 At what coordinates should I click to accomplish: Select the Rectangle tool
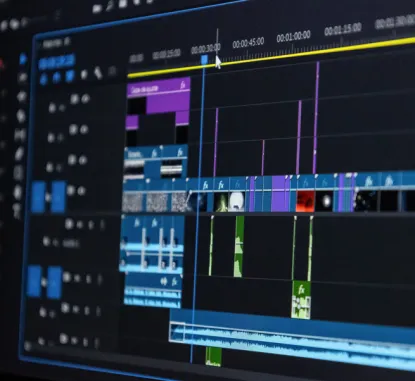[19, 173]
